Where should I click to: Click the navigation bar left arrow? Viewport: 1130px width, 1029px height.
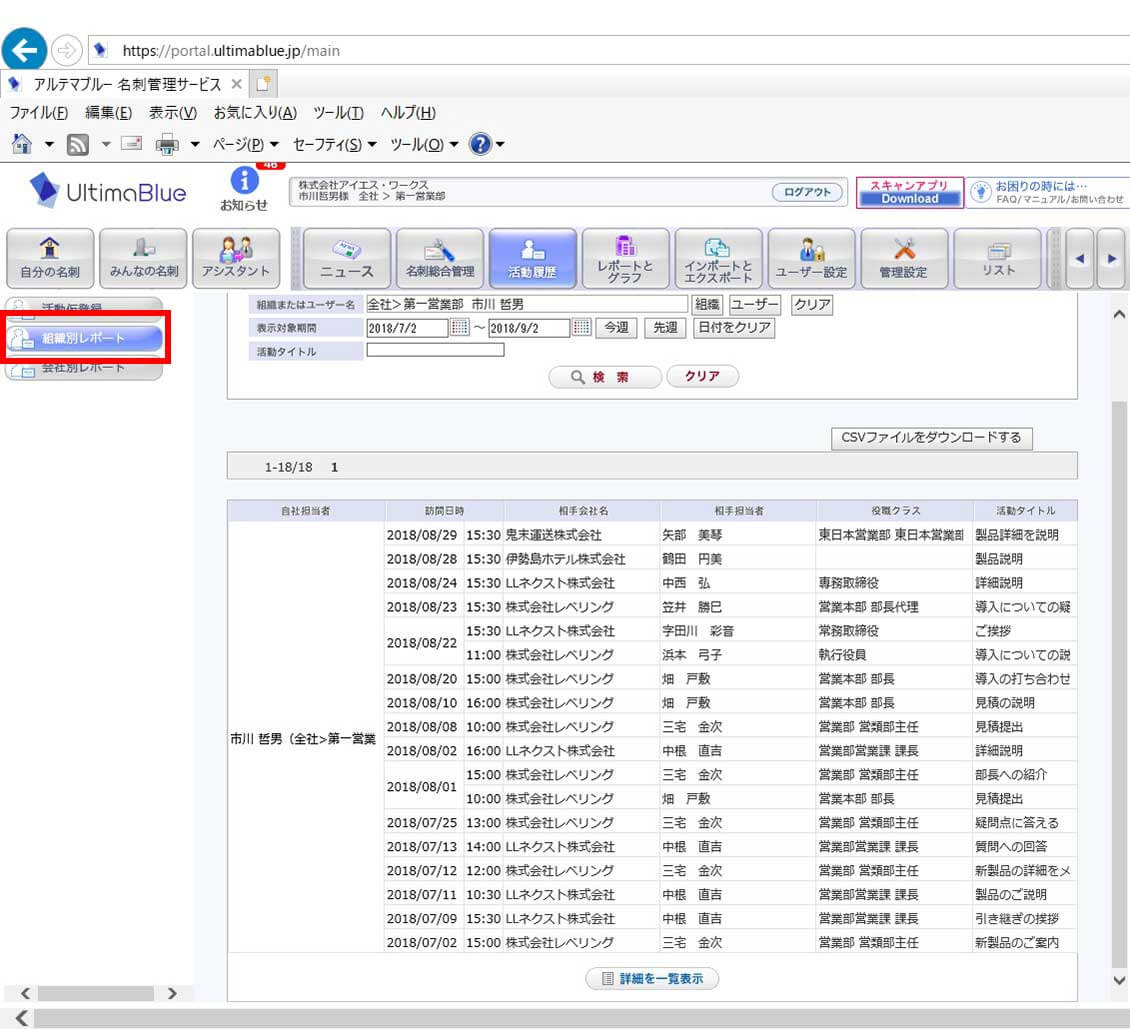click(1079, 259)
